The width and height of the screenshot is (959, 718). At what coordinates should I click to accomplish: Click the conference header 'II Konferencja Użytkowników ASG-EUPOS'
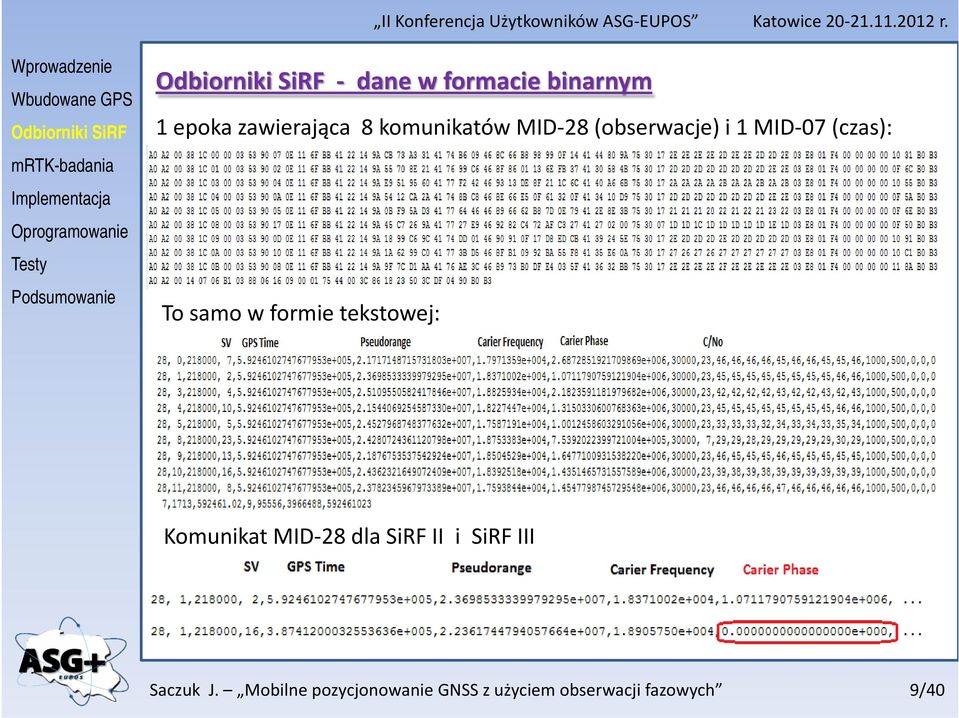[536, 21]
